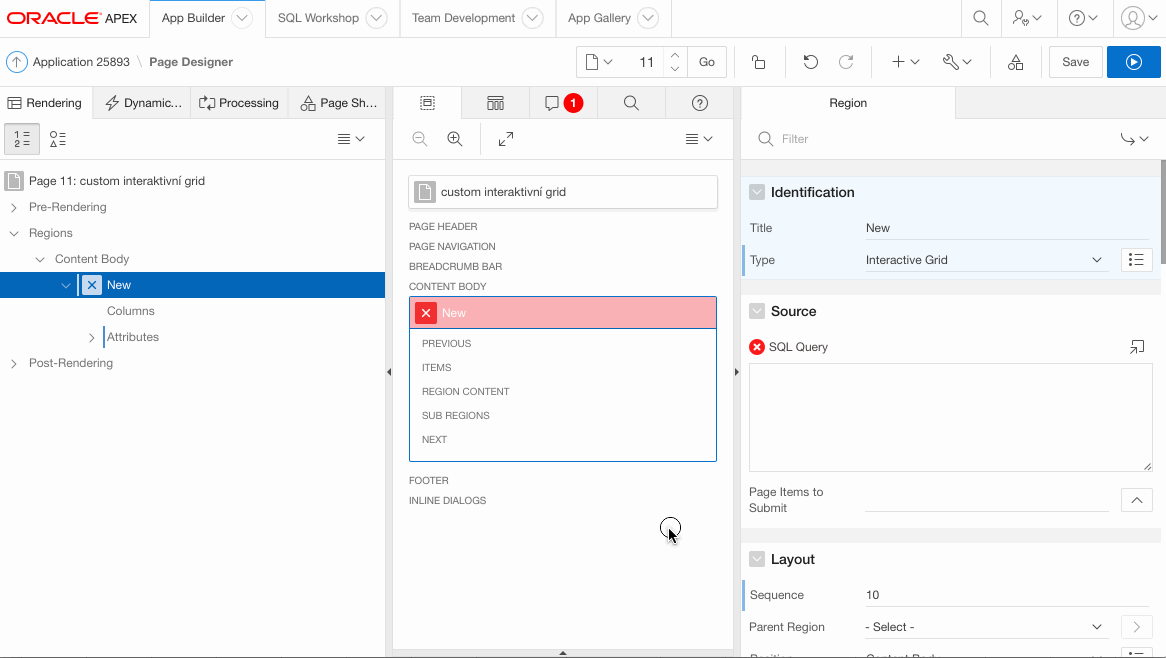Open SQL Query code editor icon
Viewport: 1166px width, 658px height.
1137,347
